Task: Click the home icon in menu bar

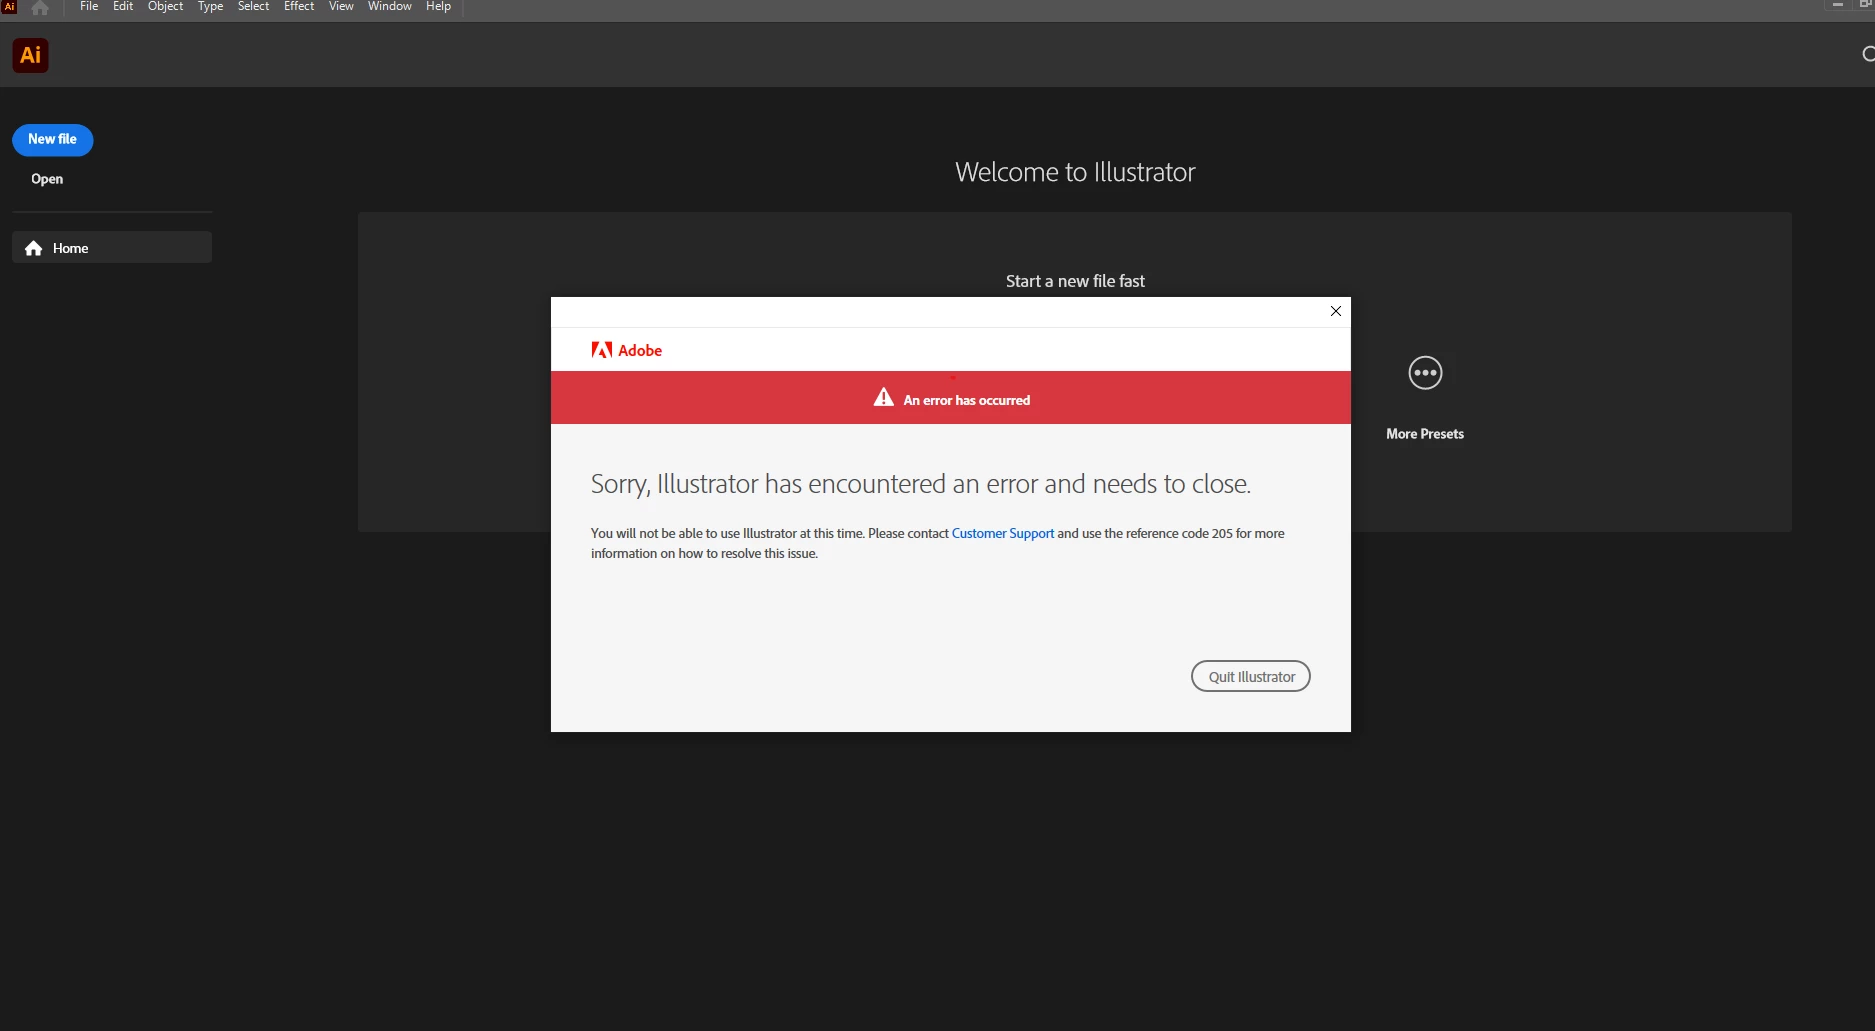Action: point(40,8)
